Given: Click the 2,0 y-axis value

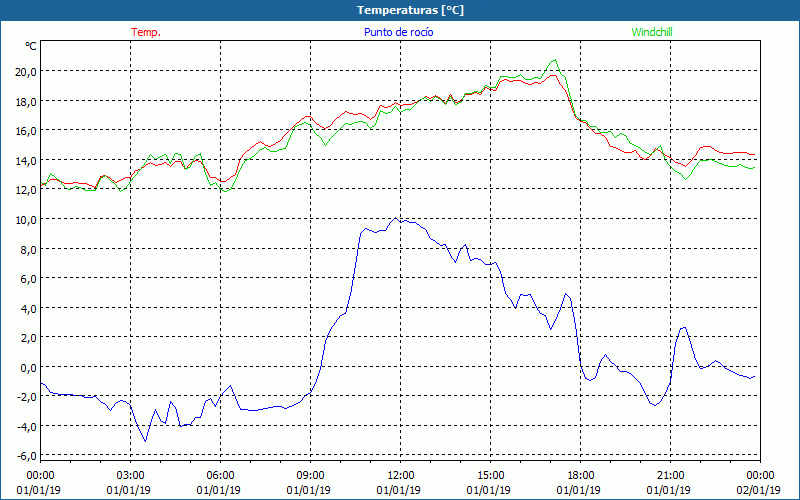Looking at the screenshot, I should click(28, 337).
